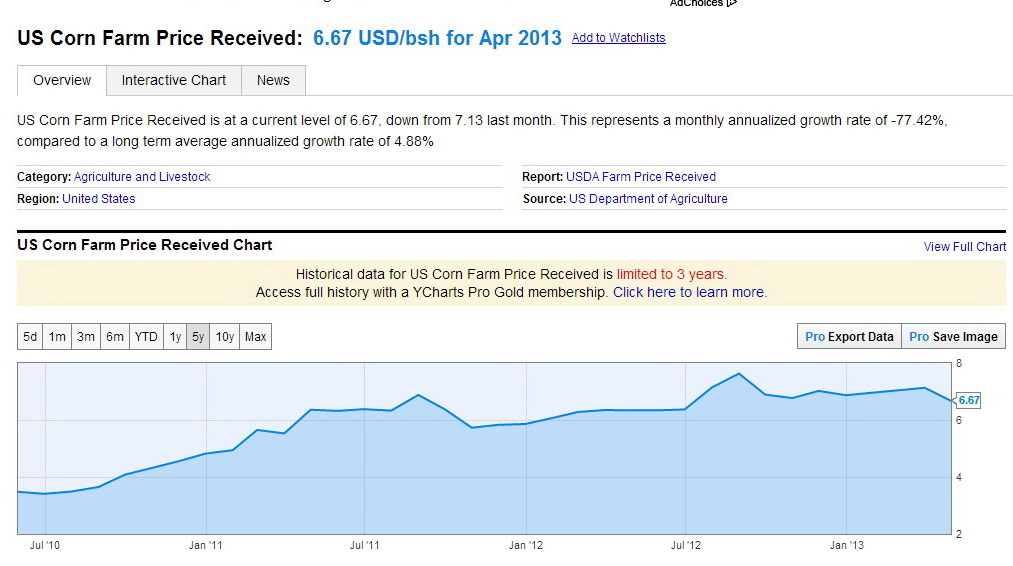Switch to the News tab

tap(273, 80)
